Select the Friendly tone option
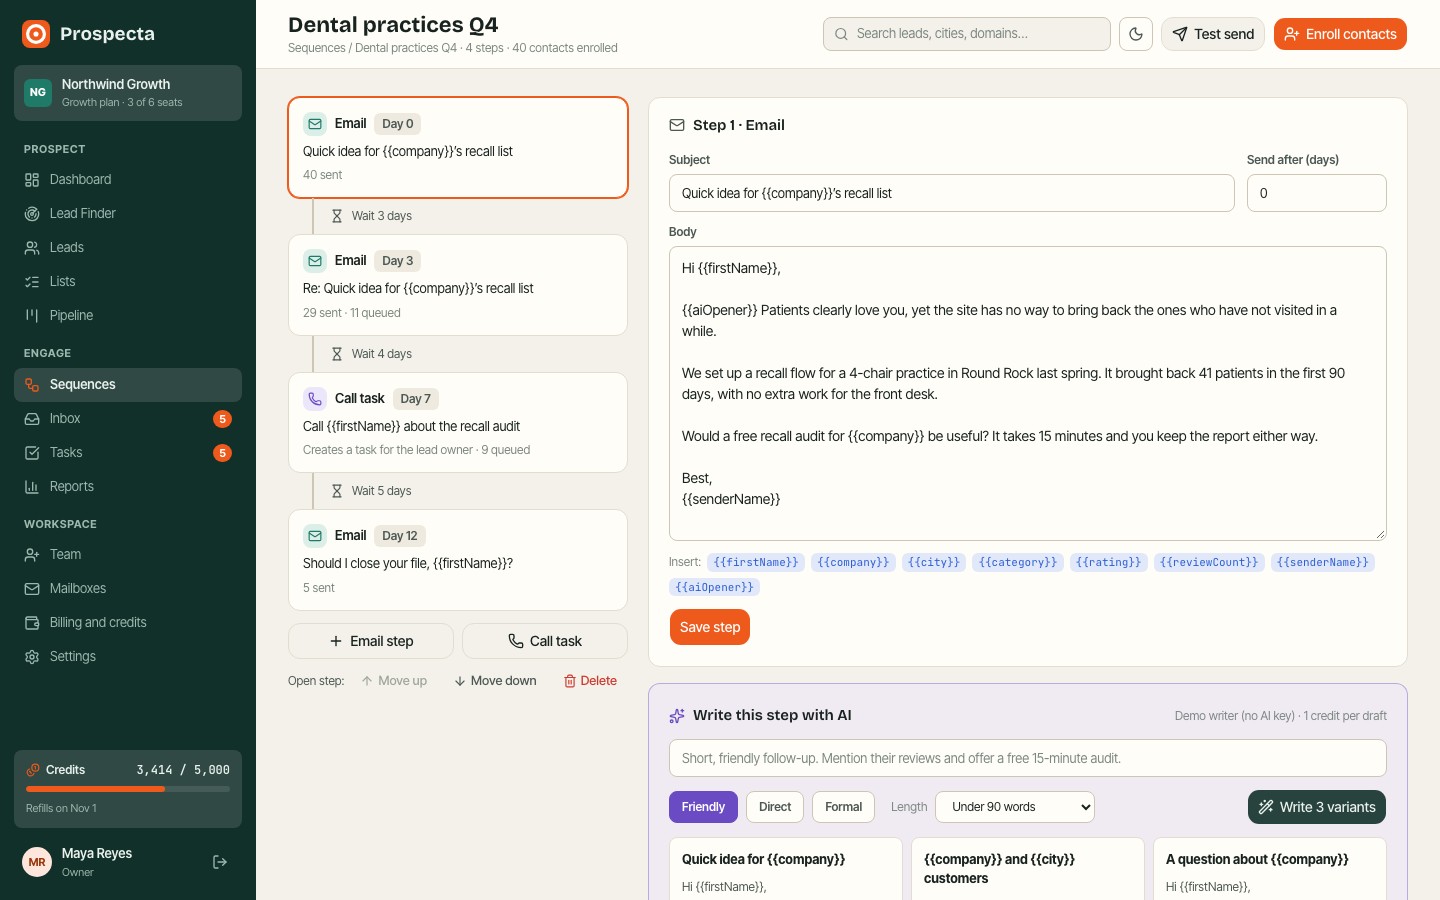Screen dimensions: 1440x900 [x=703, y=807]
